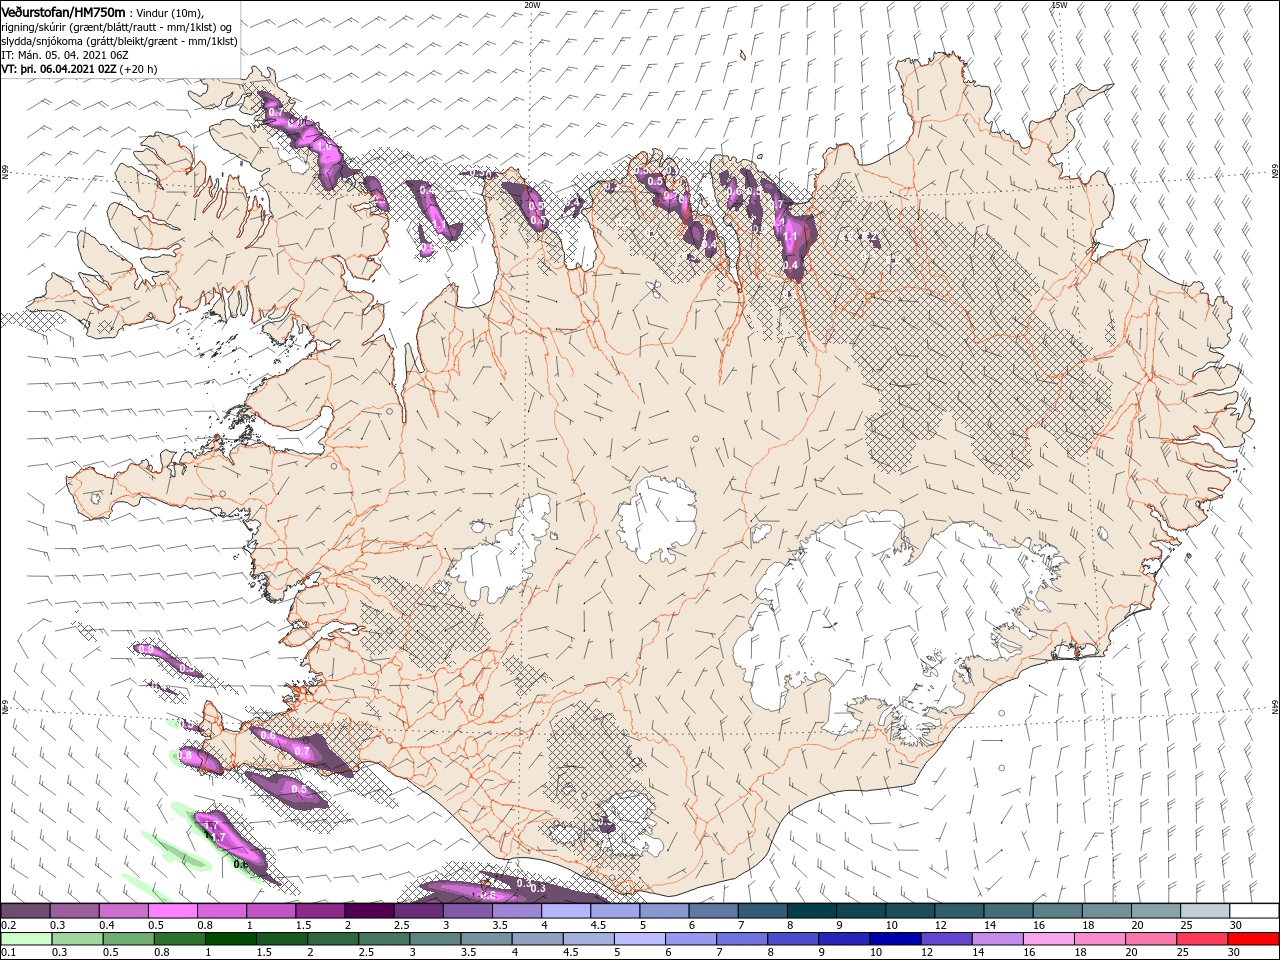Pick the dark green 1 mm rain swatch
Screen dimensions: 1280x960
click(x=230, y=939)
